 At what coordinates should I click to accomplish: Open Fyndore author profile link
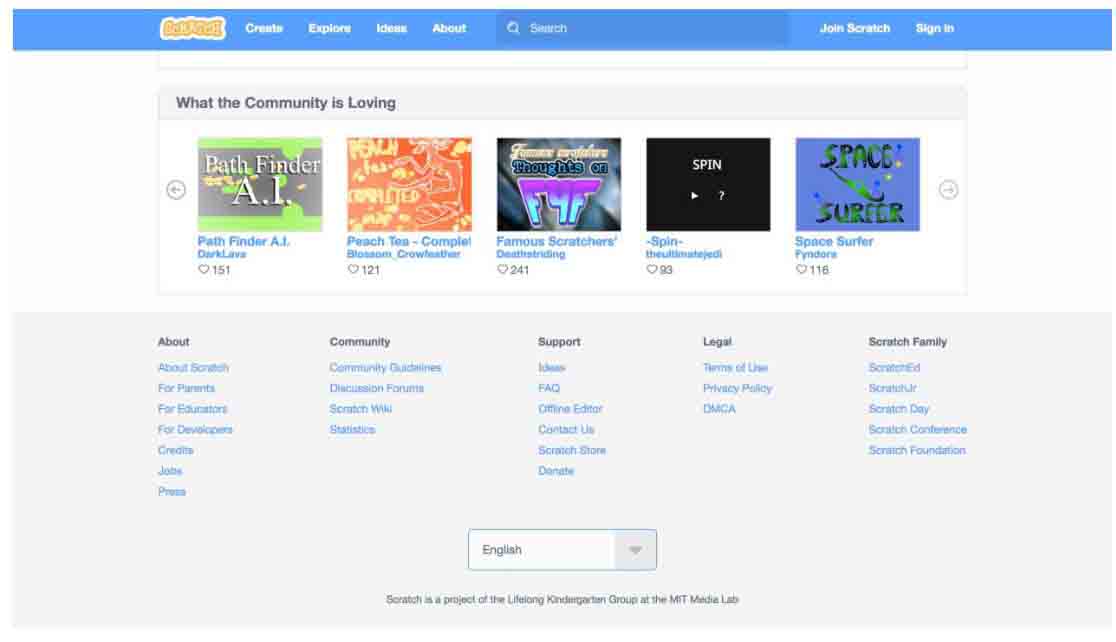(x=816, y=254)
